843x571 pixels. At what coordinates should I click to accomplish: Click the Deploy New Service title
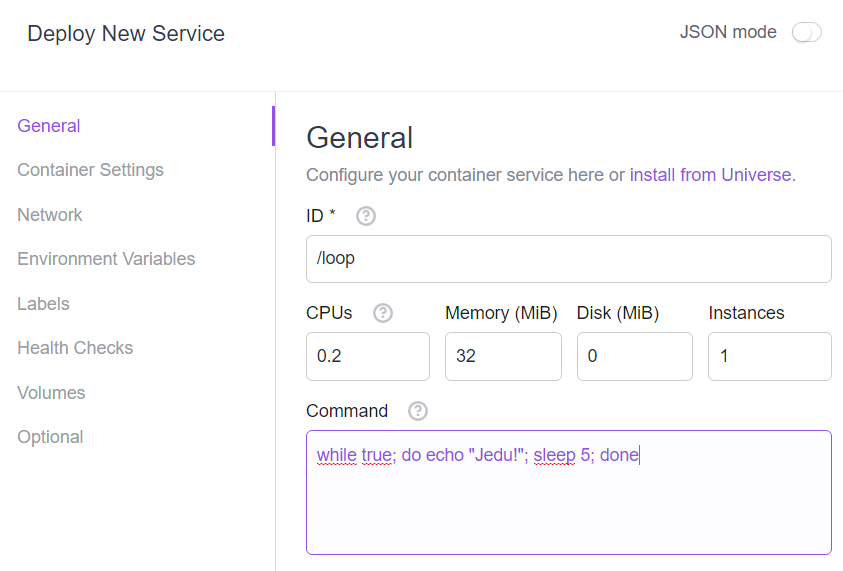[x=126, y=33]
